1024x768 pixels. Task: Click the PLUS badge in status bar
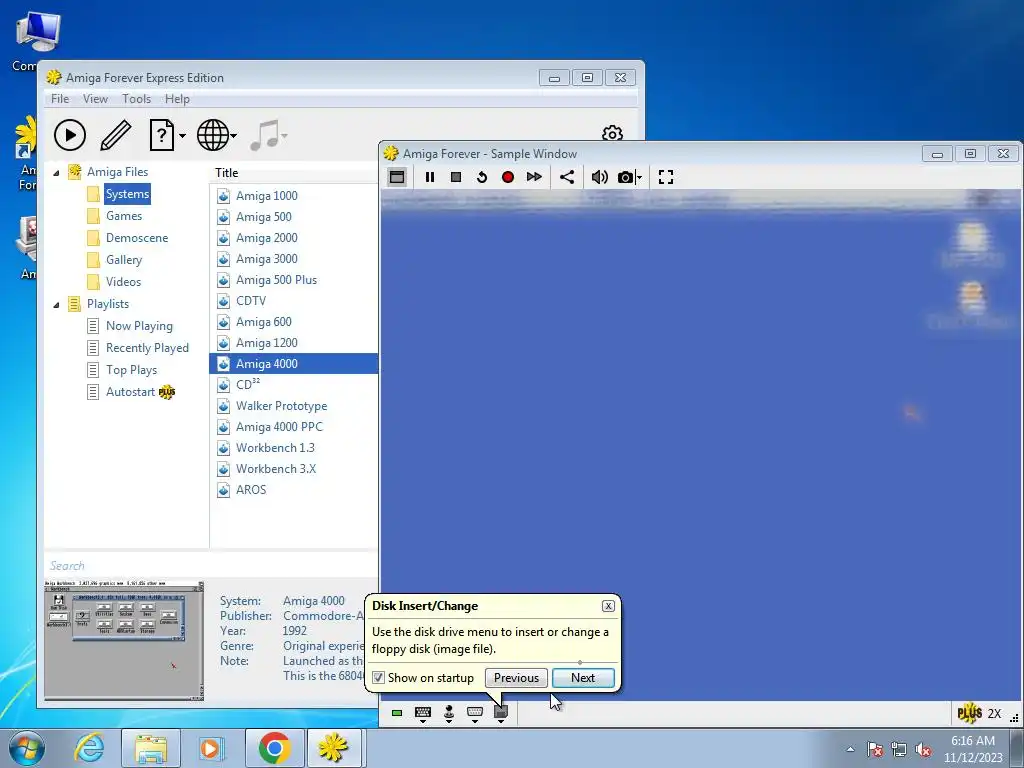[970, 713]
